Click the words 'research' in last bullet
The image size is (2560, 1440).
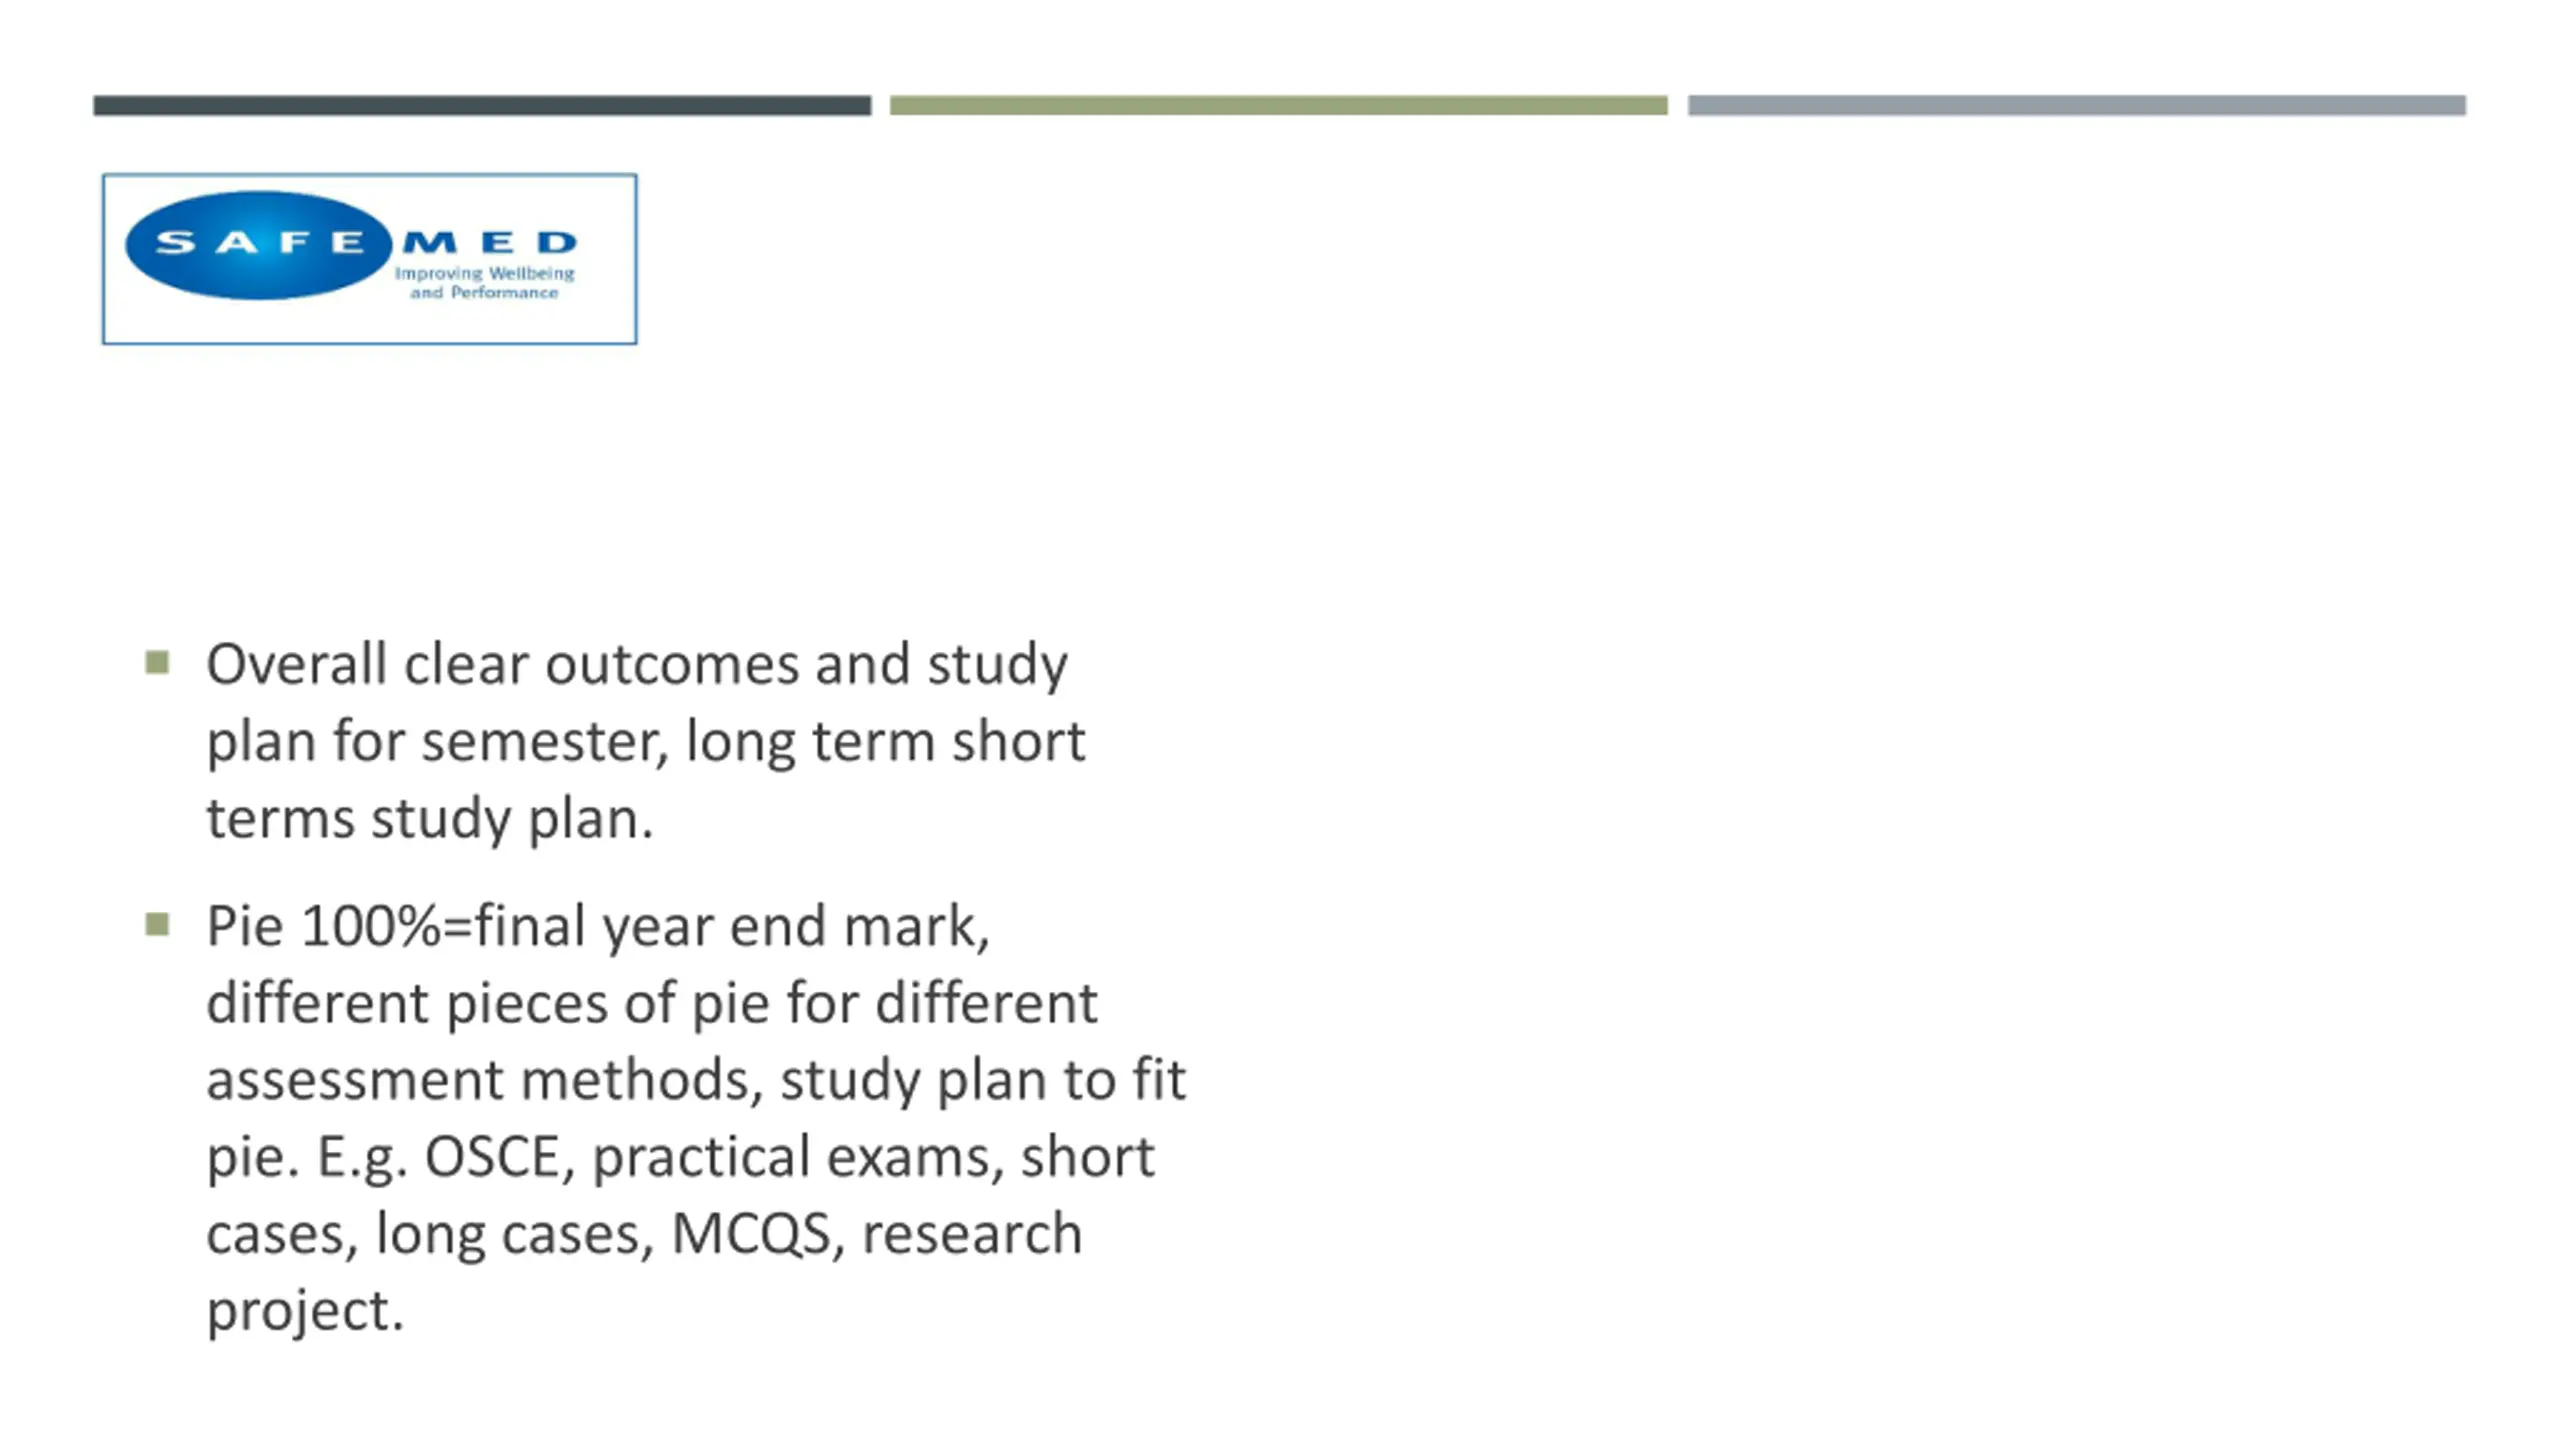972,1235
